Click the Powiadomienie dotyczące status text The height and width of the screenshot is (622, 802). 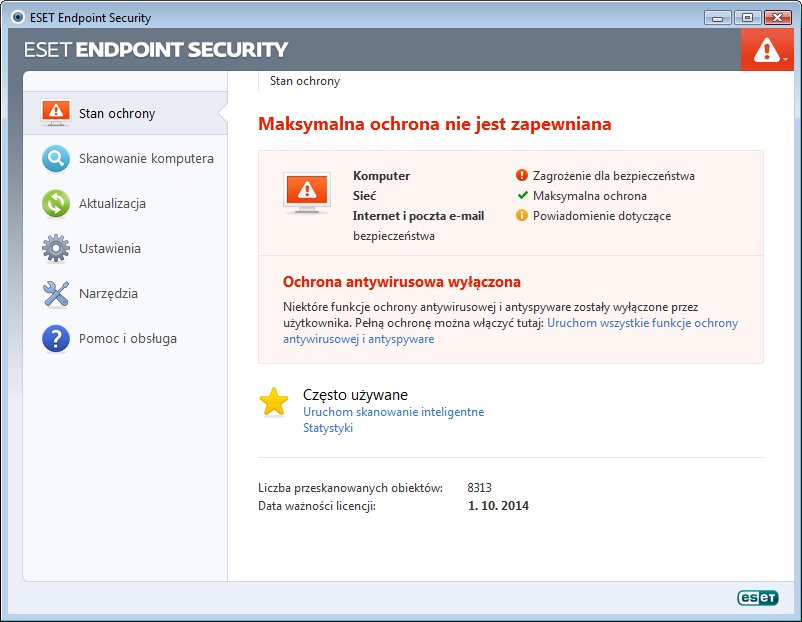602,216
